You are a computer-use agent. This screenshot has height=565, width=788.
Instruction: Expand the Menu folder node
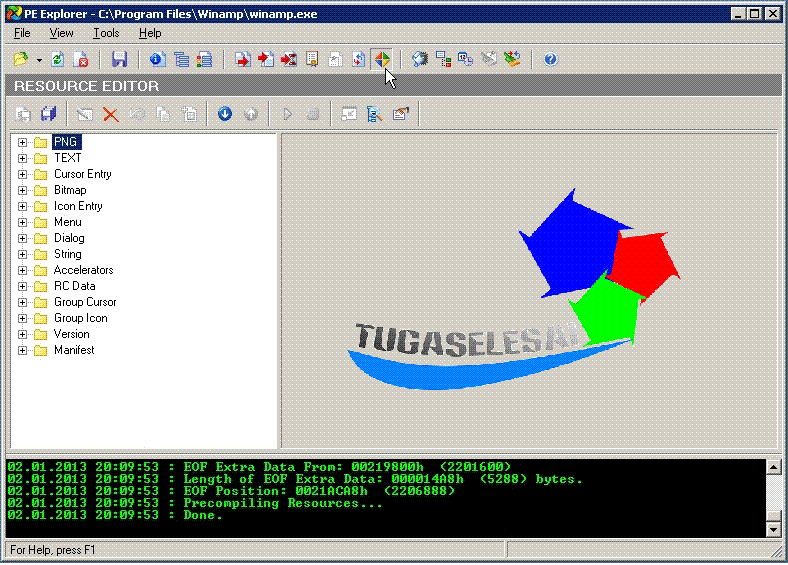(x=22, y=222)
